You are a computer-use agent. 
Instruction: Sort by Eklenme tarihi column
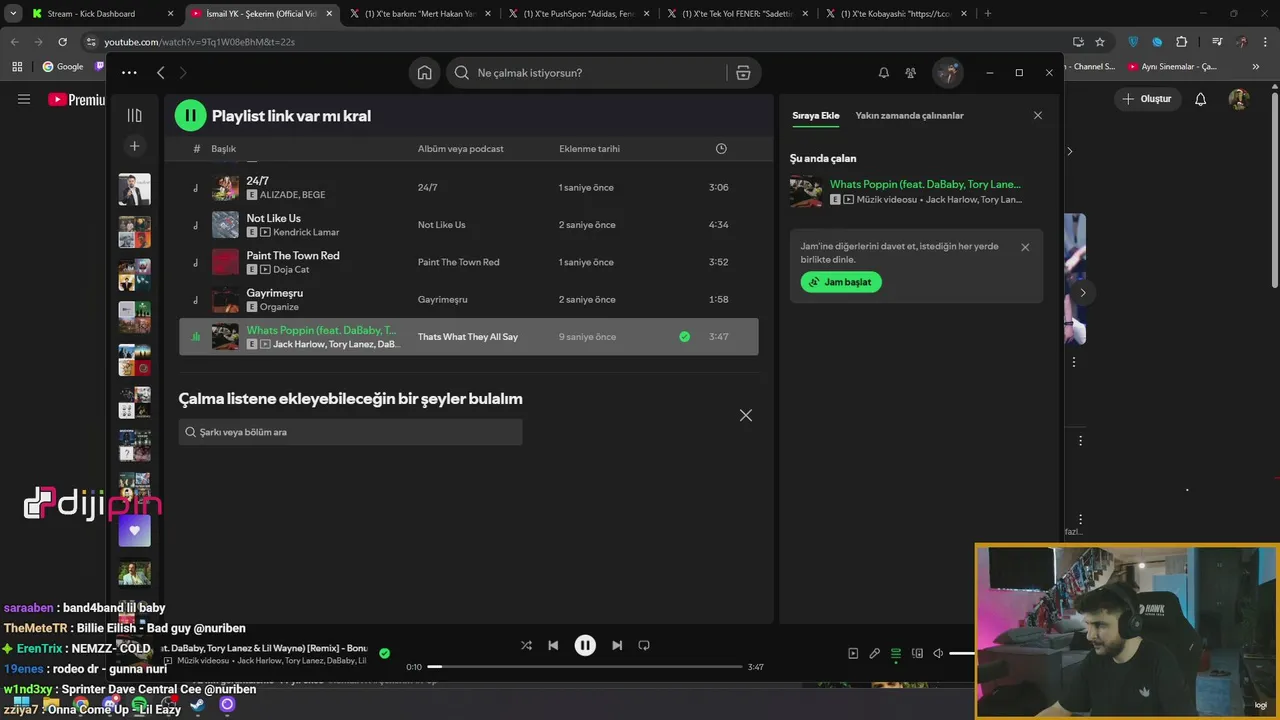(589, 149)
